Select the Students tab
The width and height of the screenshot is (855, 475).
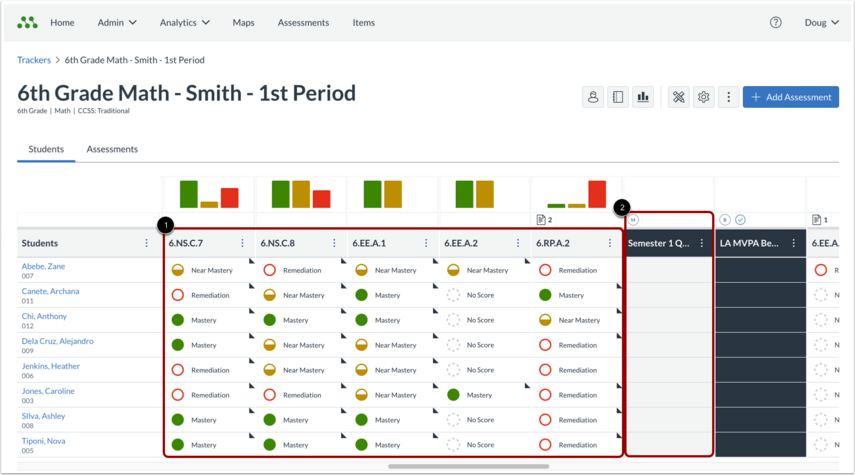point(46,149)
